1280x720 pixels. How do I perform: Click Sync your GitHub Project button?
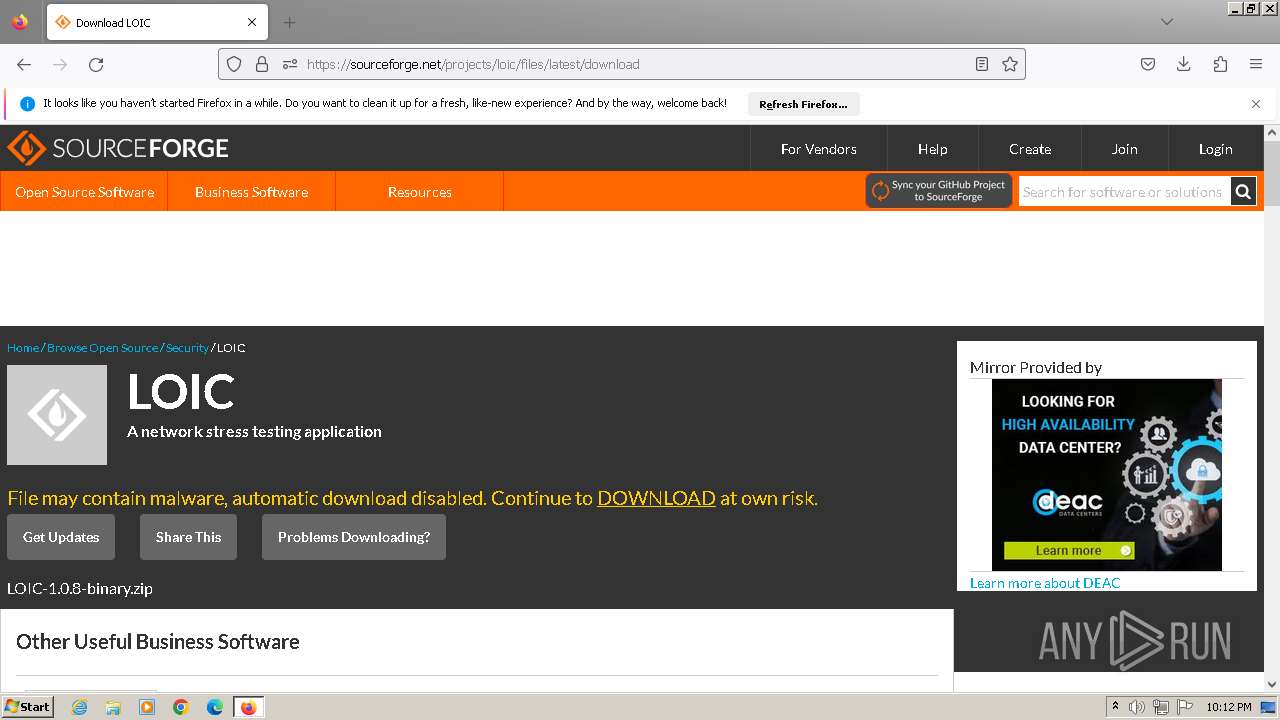click(939, 191)
